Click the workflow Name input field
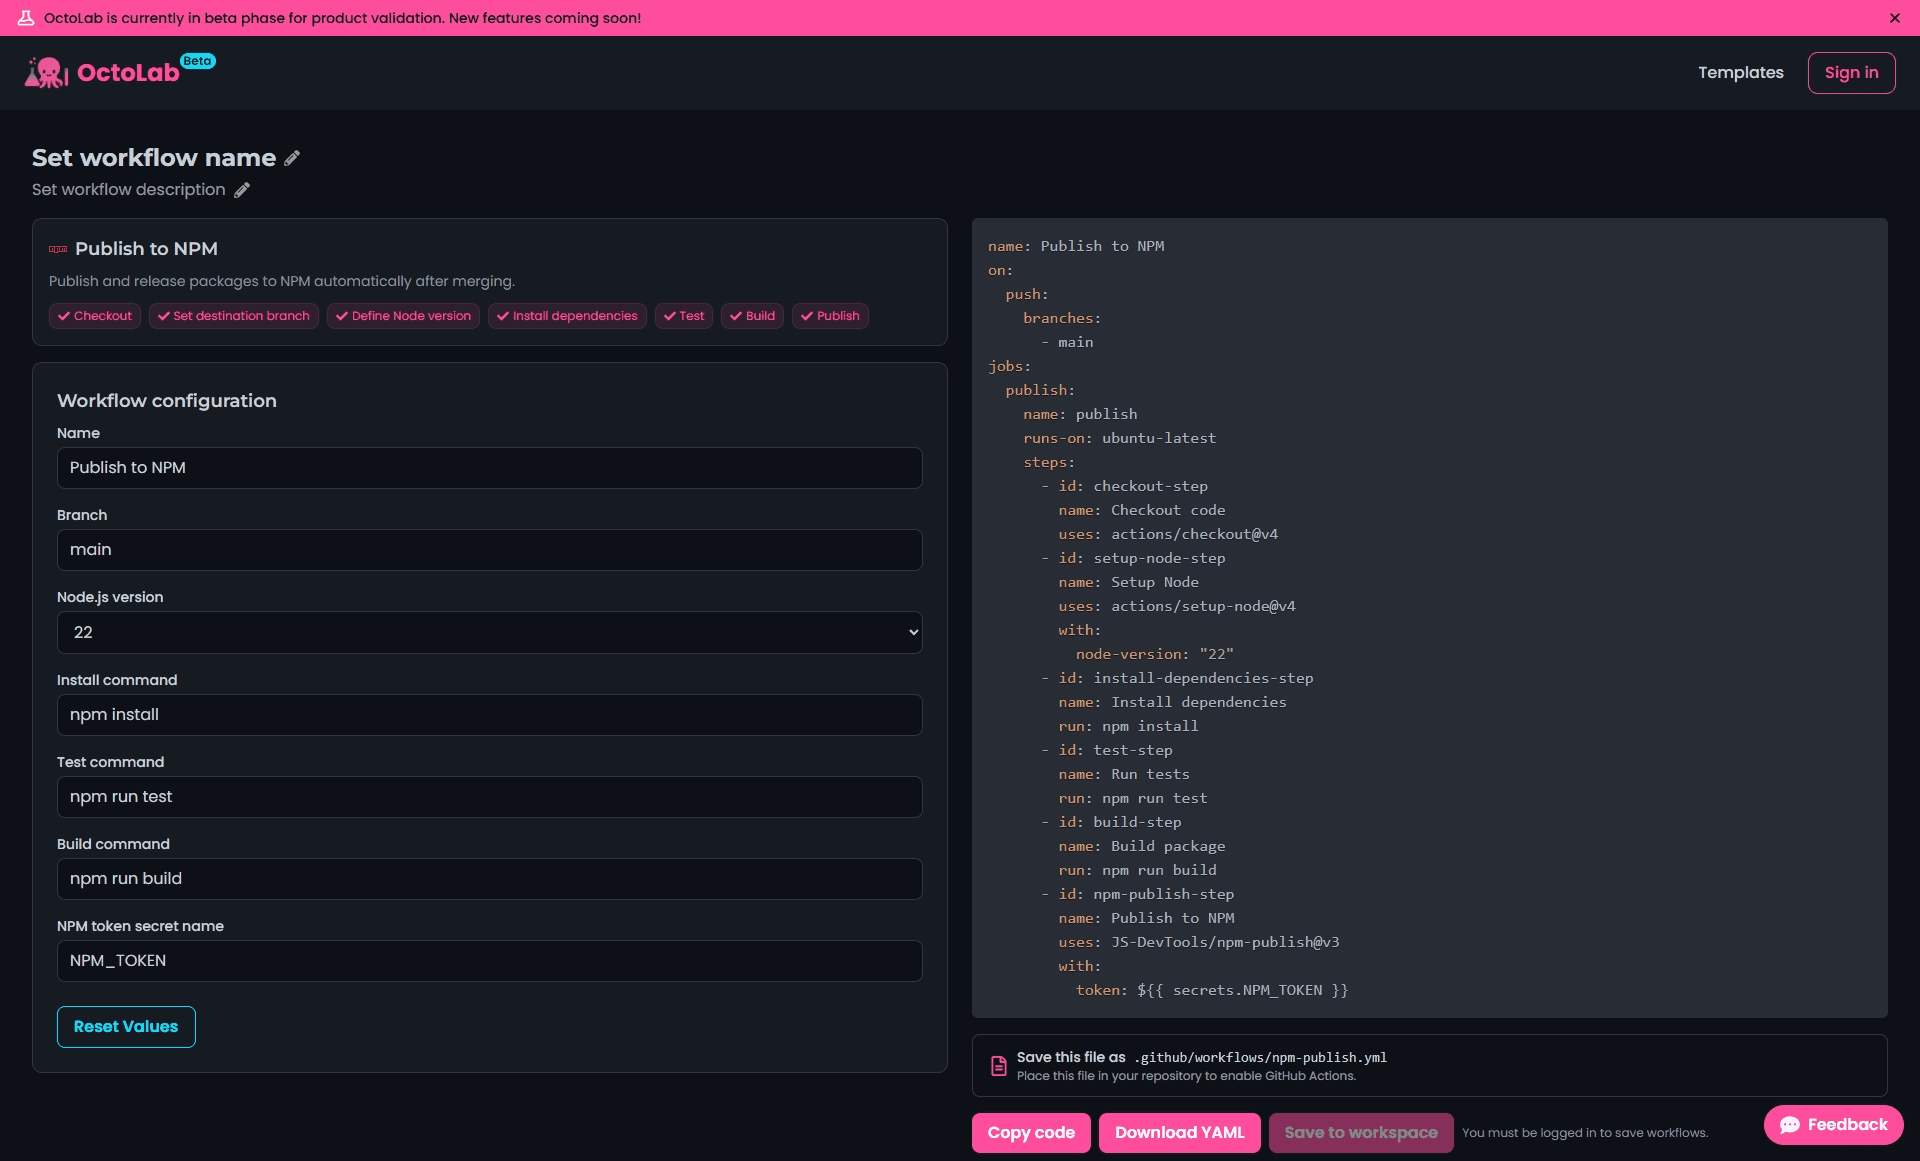The height and width of the screenshot is (1161, 1920). tap(490, 468)
